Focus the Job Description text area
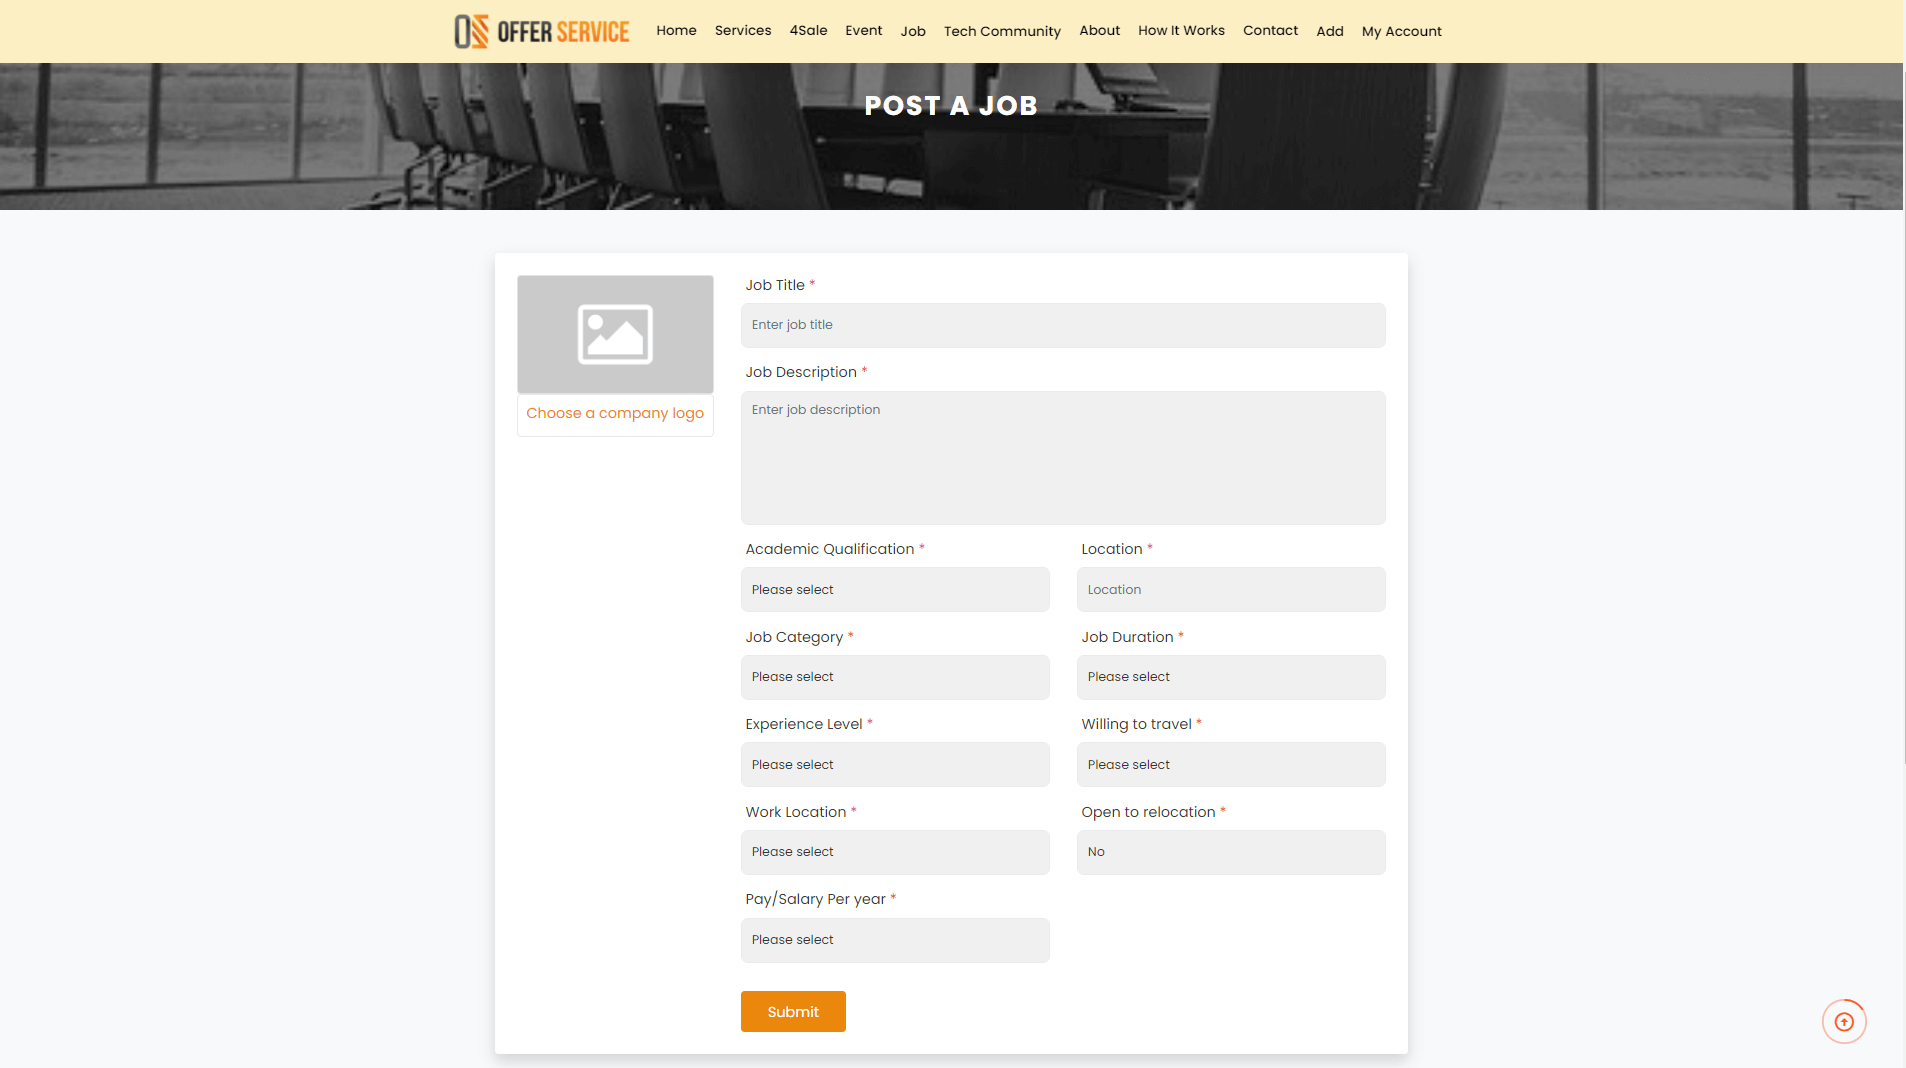Screen dimensions: 1906x1068 (x=1063, y=458)
